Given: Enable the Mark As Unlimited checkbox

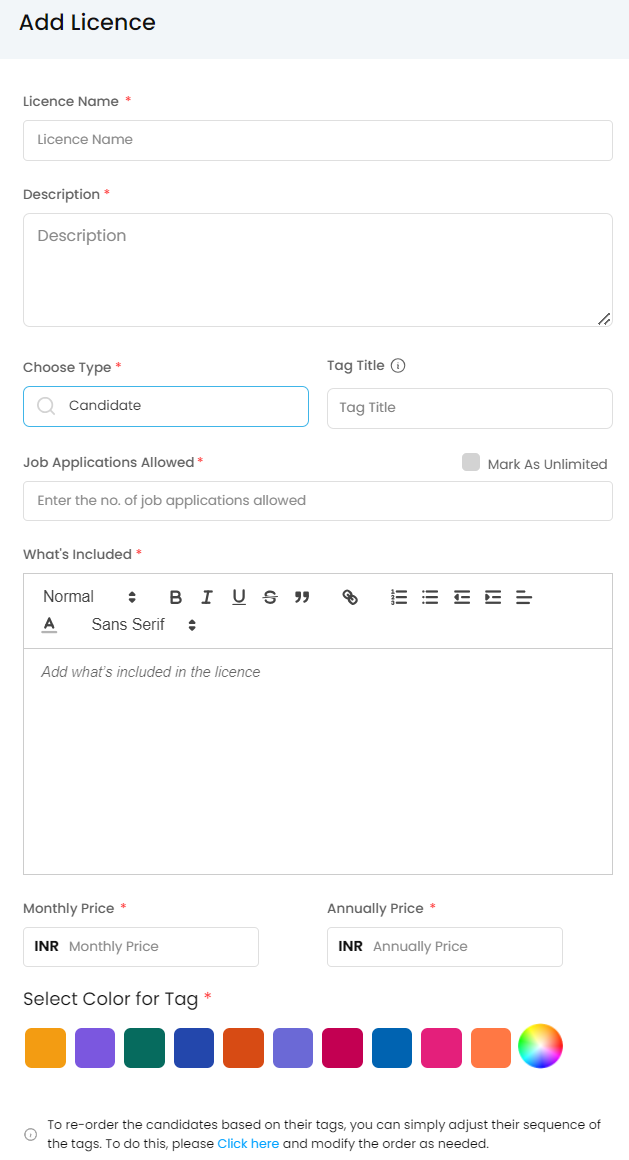Looking at the screenshot, I should click(471, 462).
